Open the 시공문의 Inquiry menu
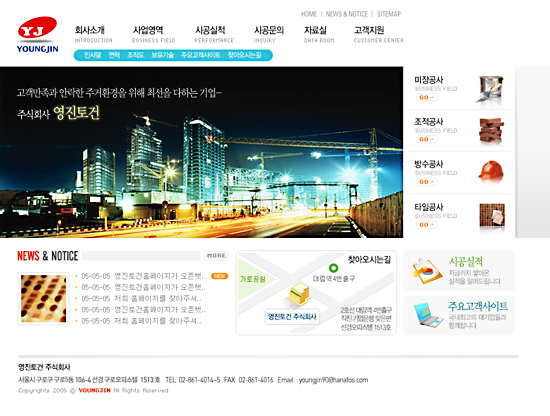This screenshot has height=416, width=550. click(x=269, y=34)
